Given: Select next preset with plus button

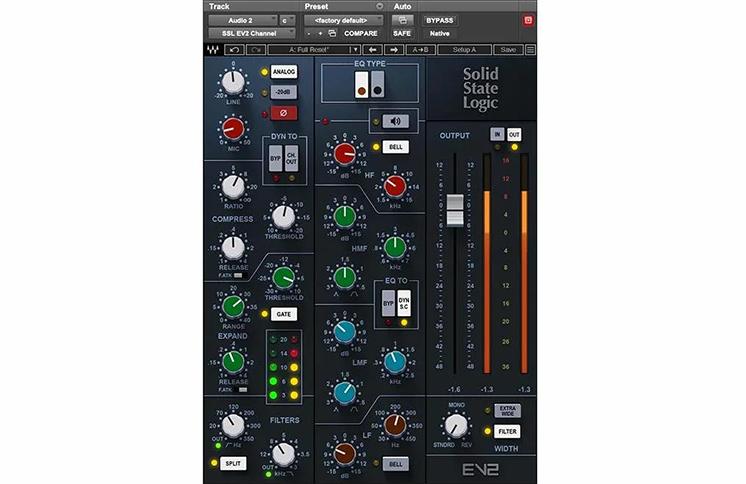Looking at the screenshot, I should click(x=320, y=33).
